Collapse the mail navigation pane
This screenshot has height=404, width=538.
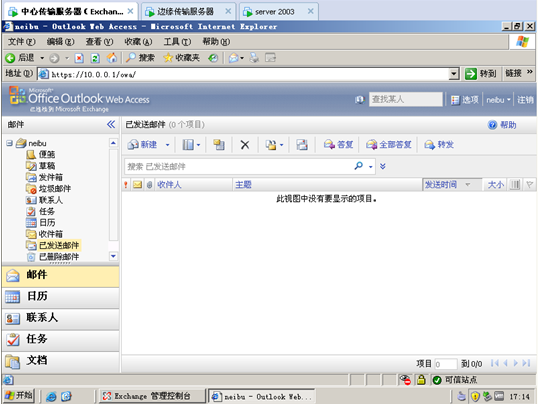coord(111,124)
